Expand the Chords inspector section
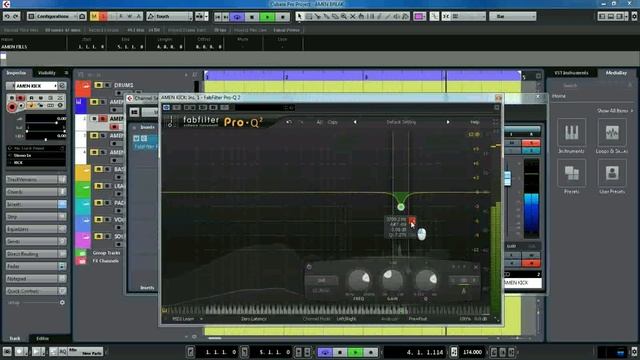This screenshot has width=640, height=360. (x=36, y=191)
